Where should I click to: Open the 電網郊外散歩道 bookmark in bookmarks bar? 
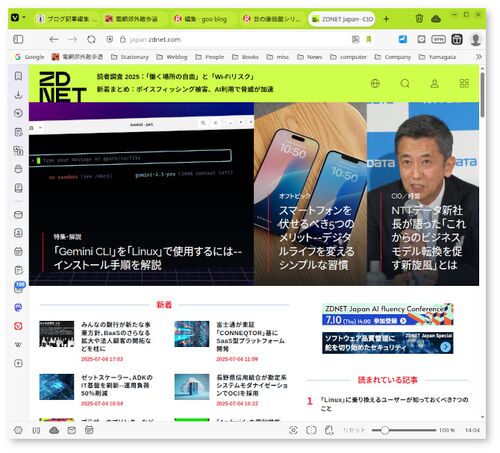tap(77, 57)
